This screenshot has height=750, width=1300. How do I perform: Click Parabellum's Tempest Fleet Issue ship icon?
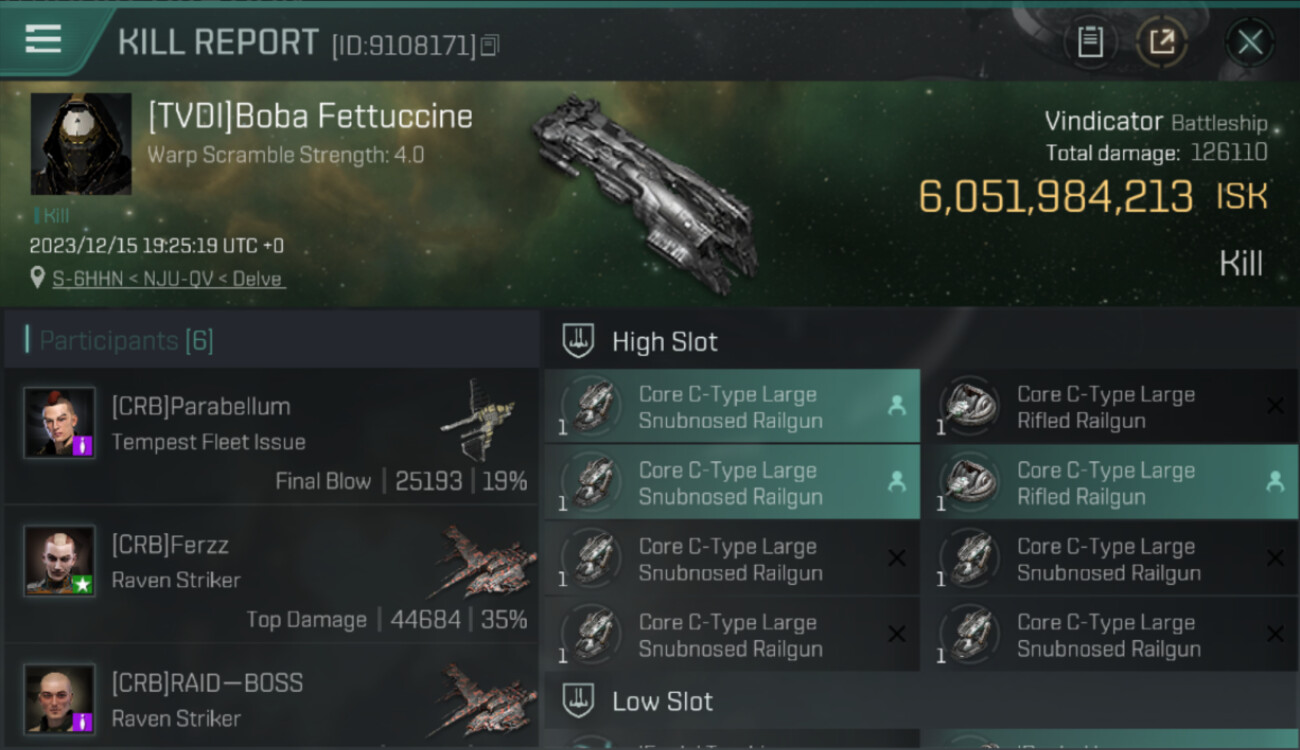coord(478,420)
